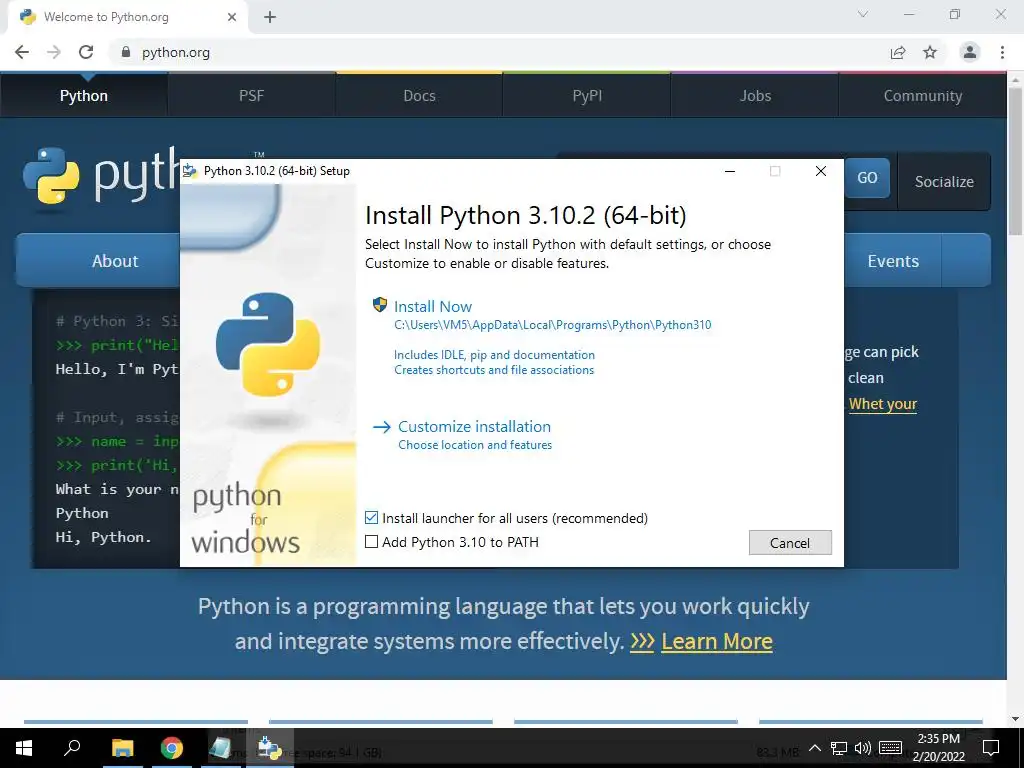The height and width of the screenshot is (768, 1024).
Task: Click the Customize installation arrow icon
Action: (381, 427)
